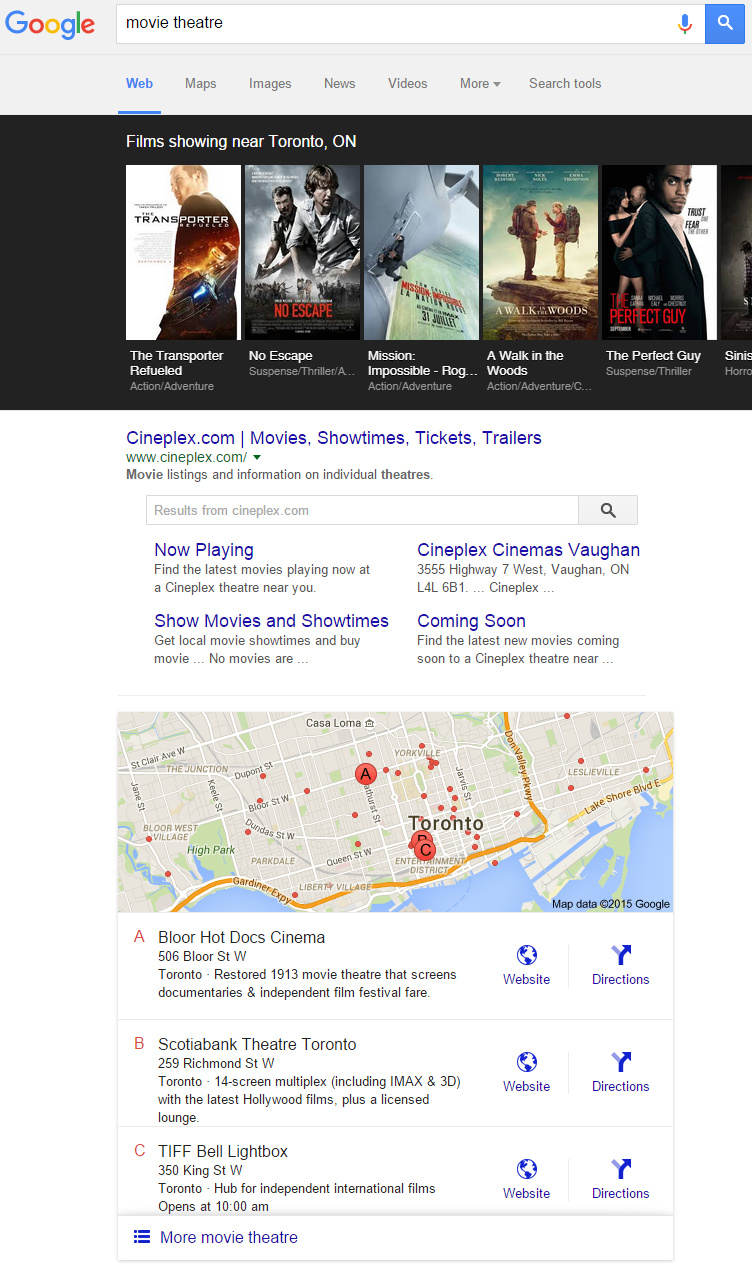The image size is (752, 1264).
Task: Open Search tools options
Action: tap(565, 84)
